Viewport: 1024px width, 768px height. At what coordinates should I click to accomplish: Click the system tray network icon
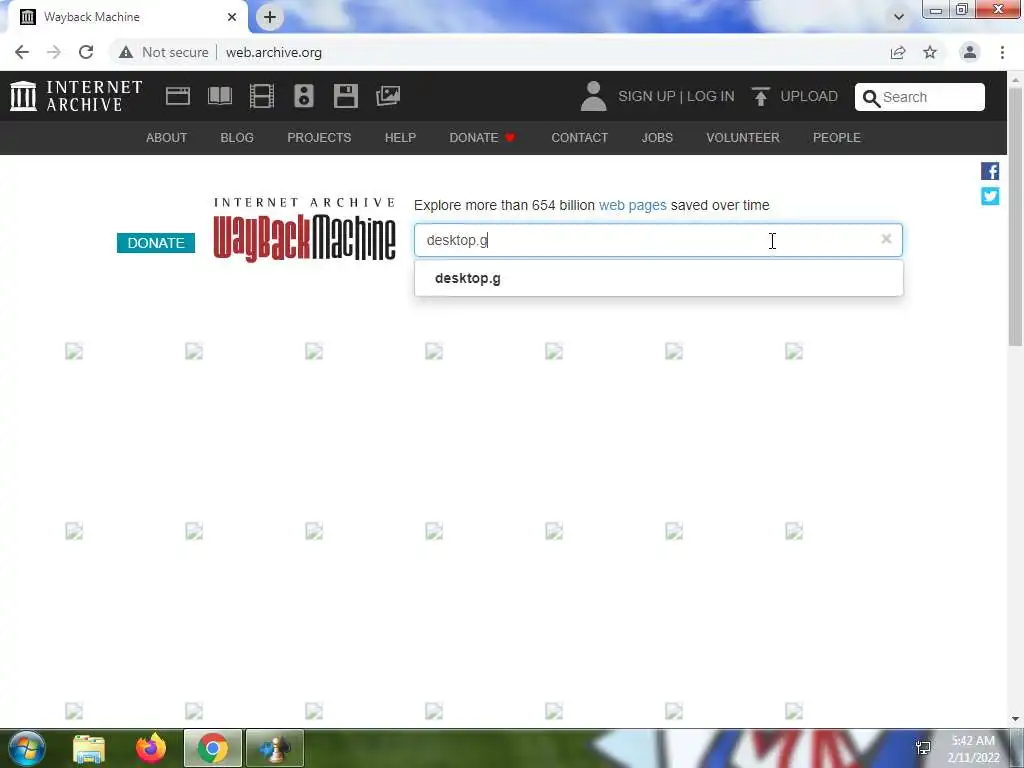923,748
